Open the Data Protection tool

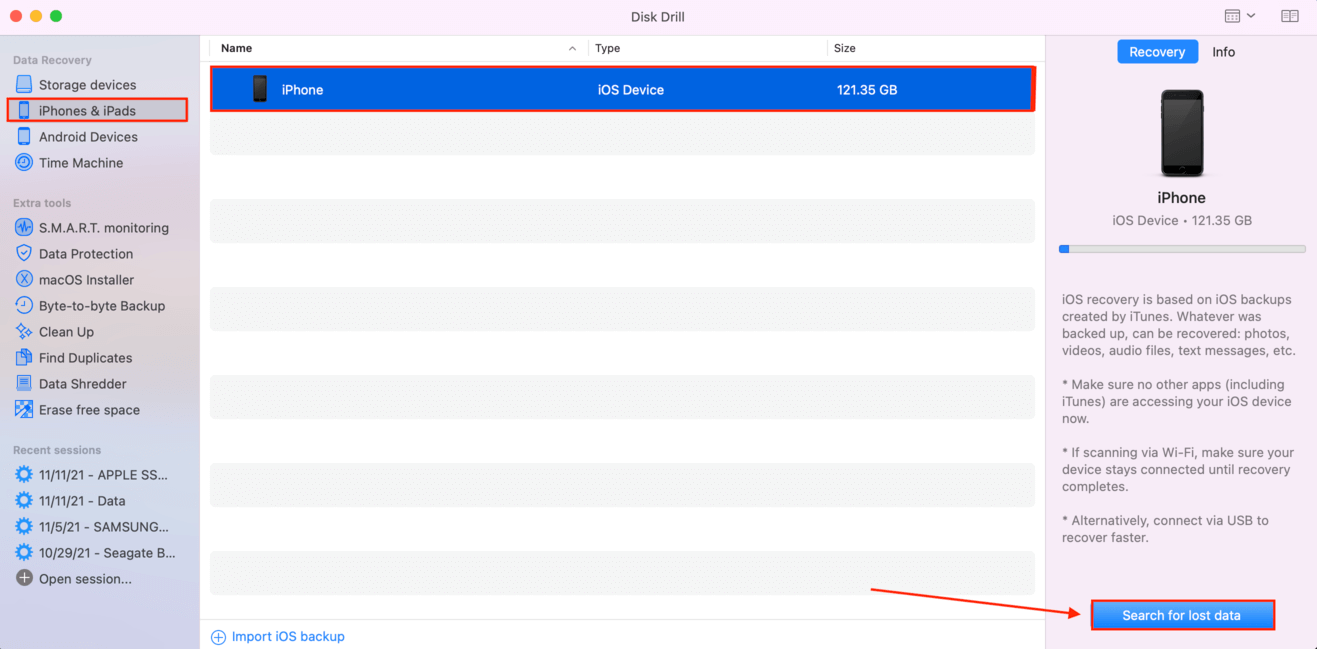click(86, 254)
